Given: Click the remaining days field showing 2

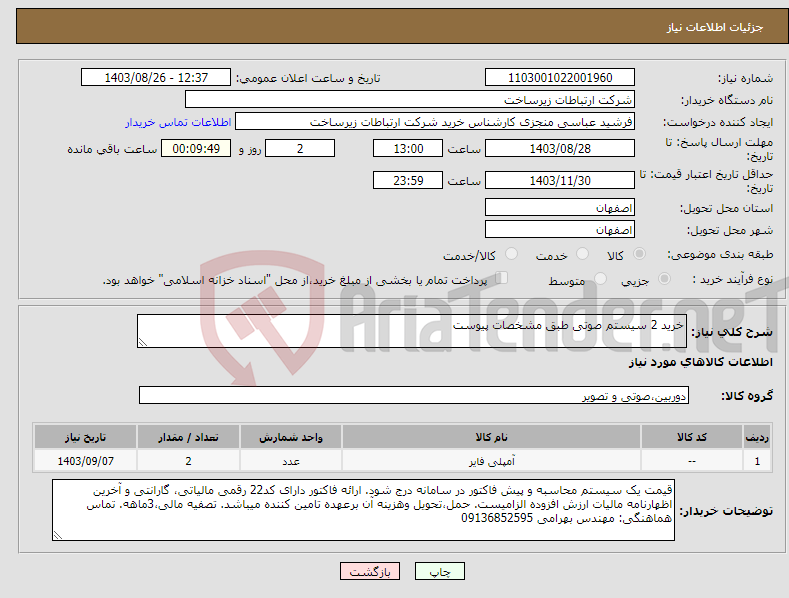Looking at the screenshot, I should point(300,148).
